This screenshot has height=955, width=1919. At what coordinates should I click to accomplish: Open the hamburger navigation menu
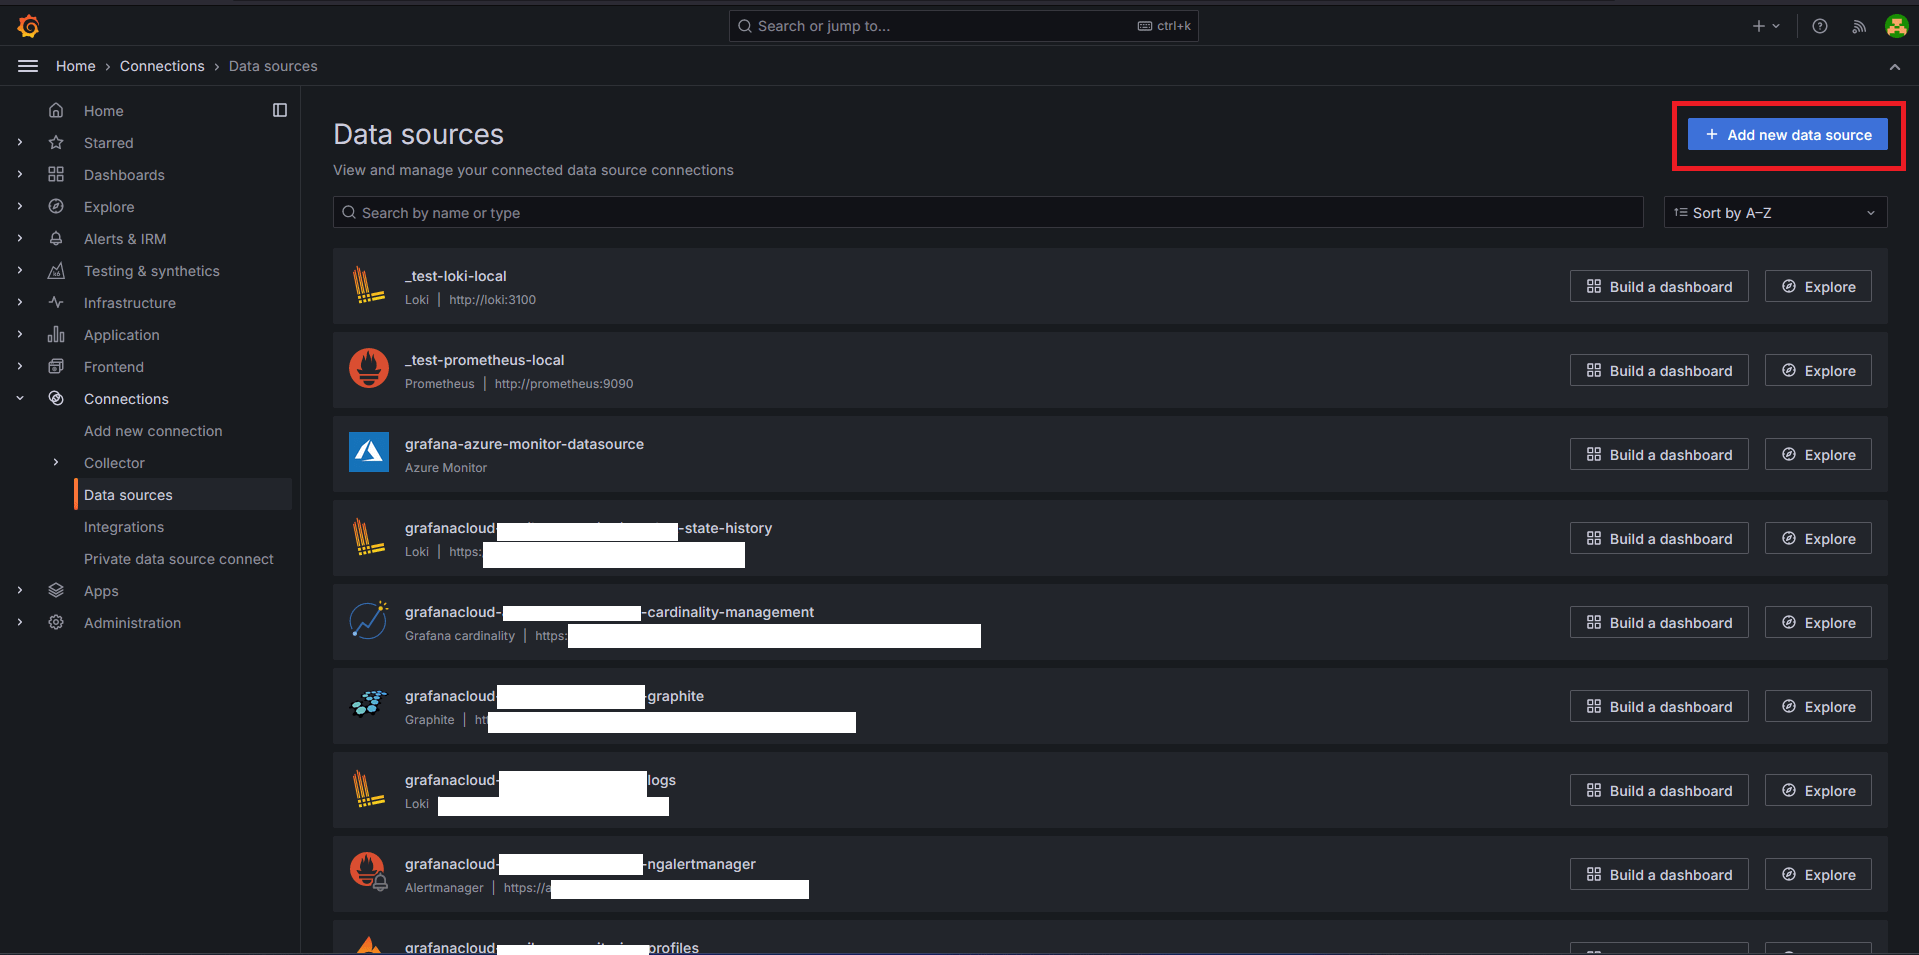(x=28, y=66)
